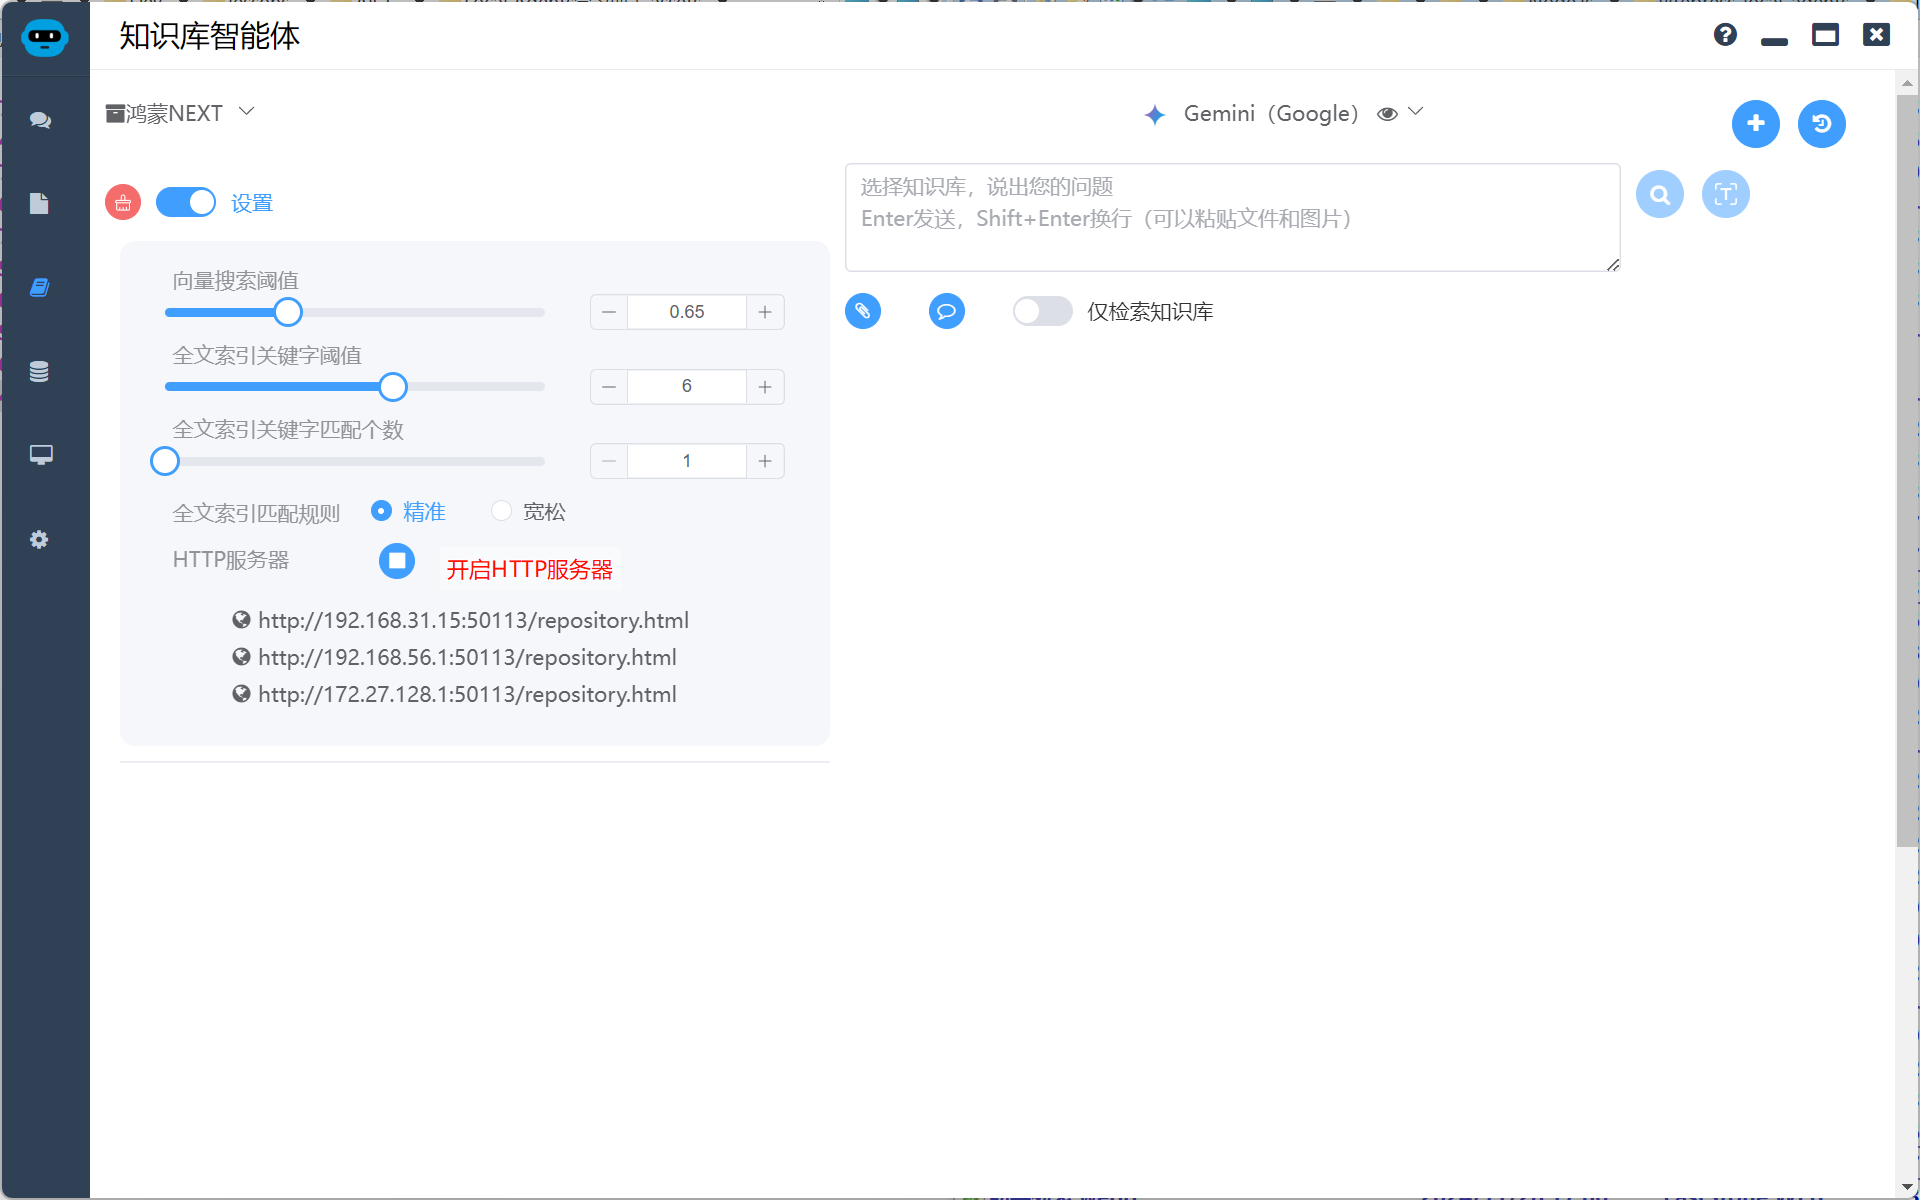Select the 精准 radio button
1920x1200 pixels.
pos(381,511)
